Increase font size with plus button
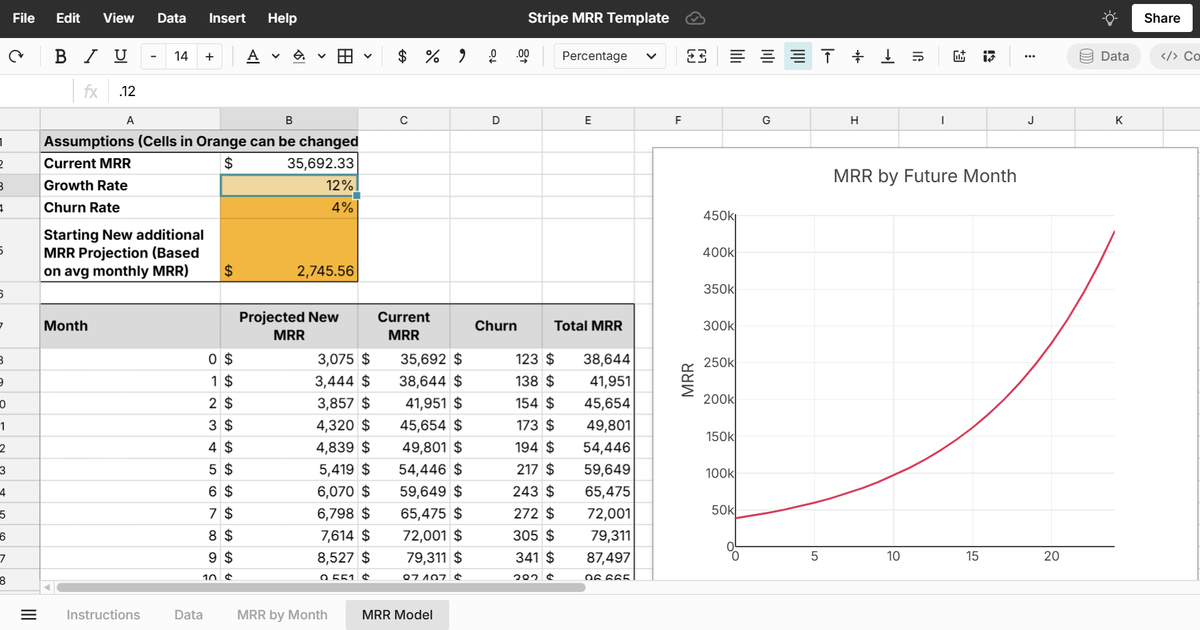1200x630 pixels. click(x=209, y=56)
